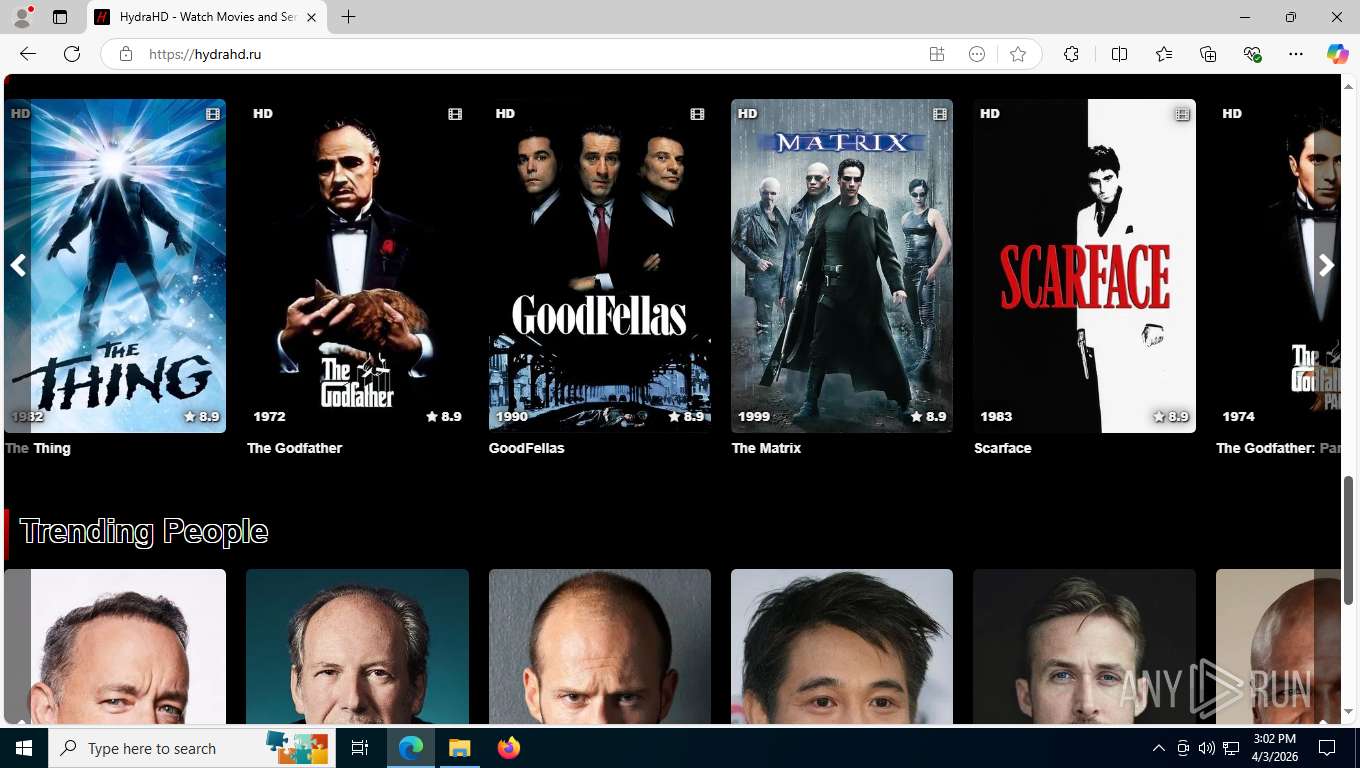Viewport: 1360px width, 768px height.
Task: Open the Extensions puzzle icon
Action: click(1071, 54)
